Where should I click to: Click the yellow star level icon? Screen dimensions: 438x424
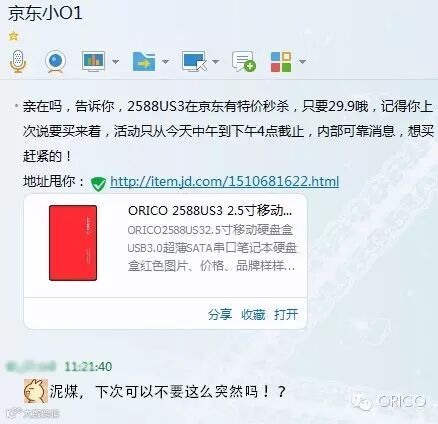click(14, 36)
